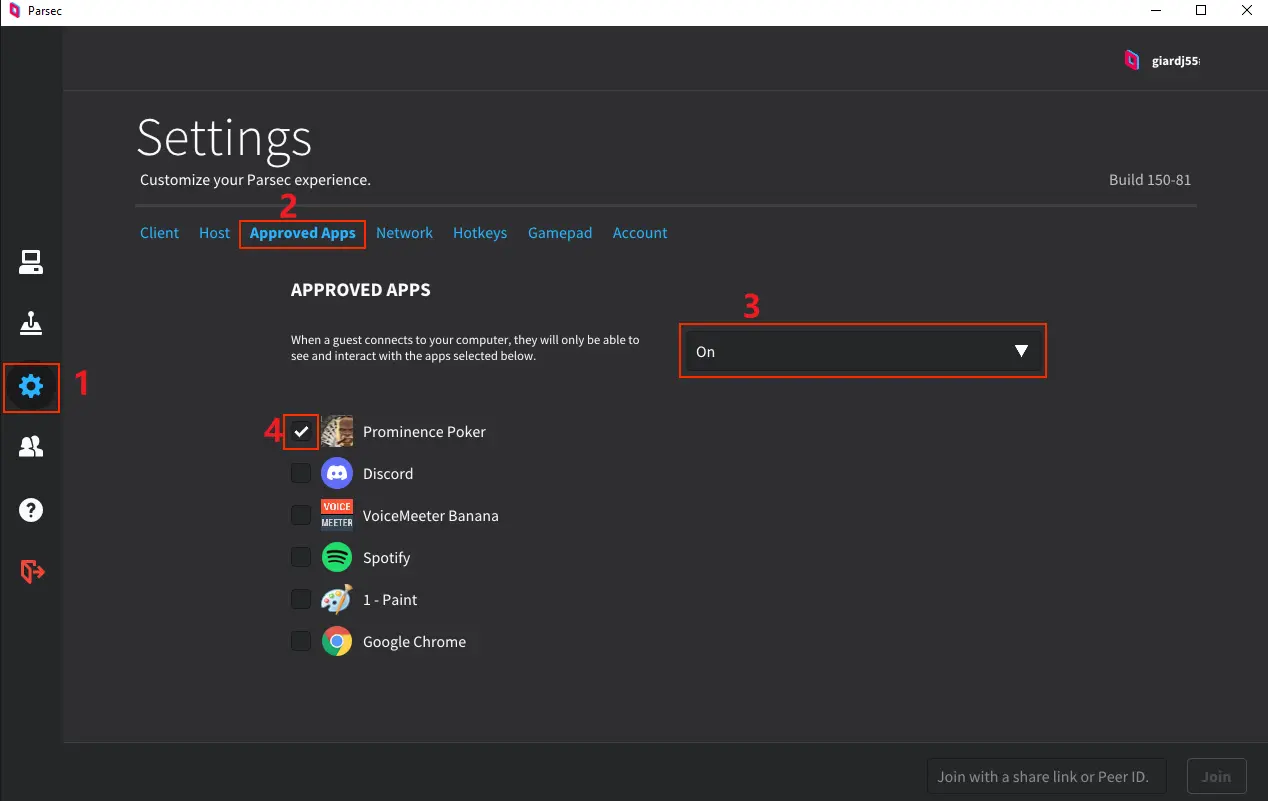
Task: Switch to the Host tab
Action: coord(214,233)
